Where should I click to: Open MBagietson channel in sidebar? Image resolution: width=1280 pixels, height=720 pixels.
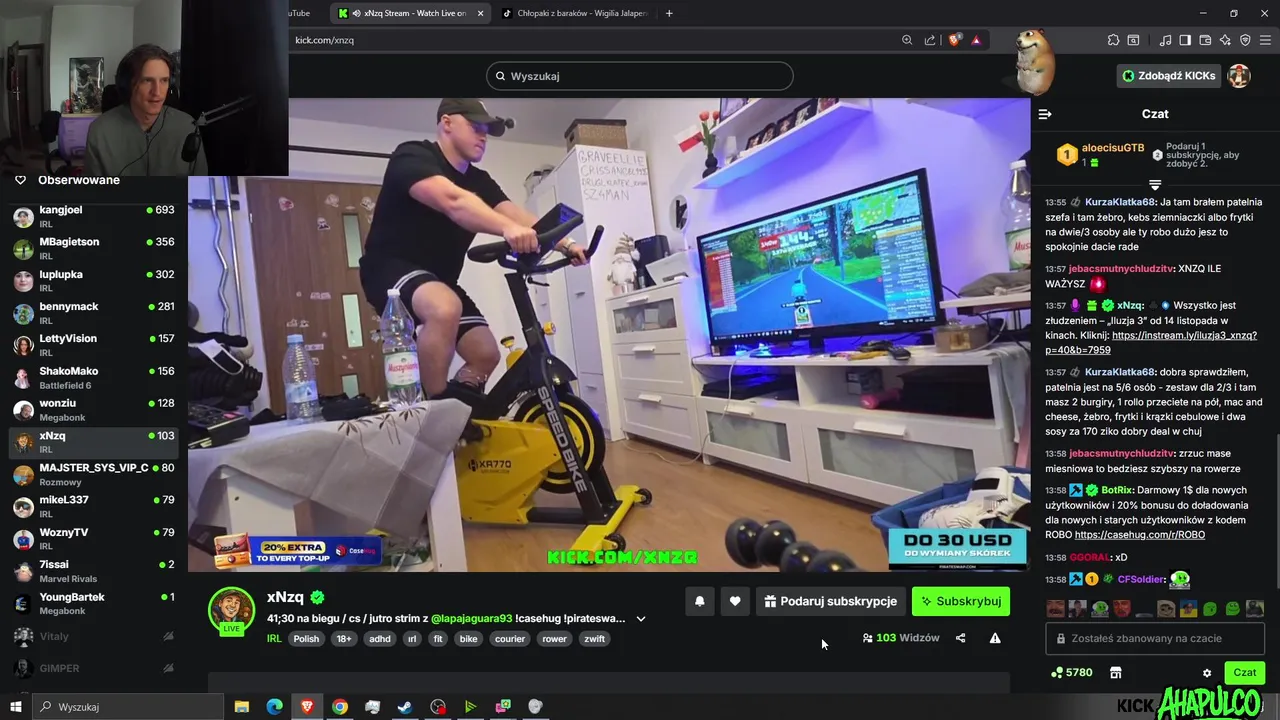pyautogui.click(x=94, y=248)
